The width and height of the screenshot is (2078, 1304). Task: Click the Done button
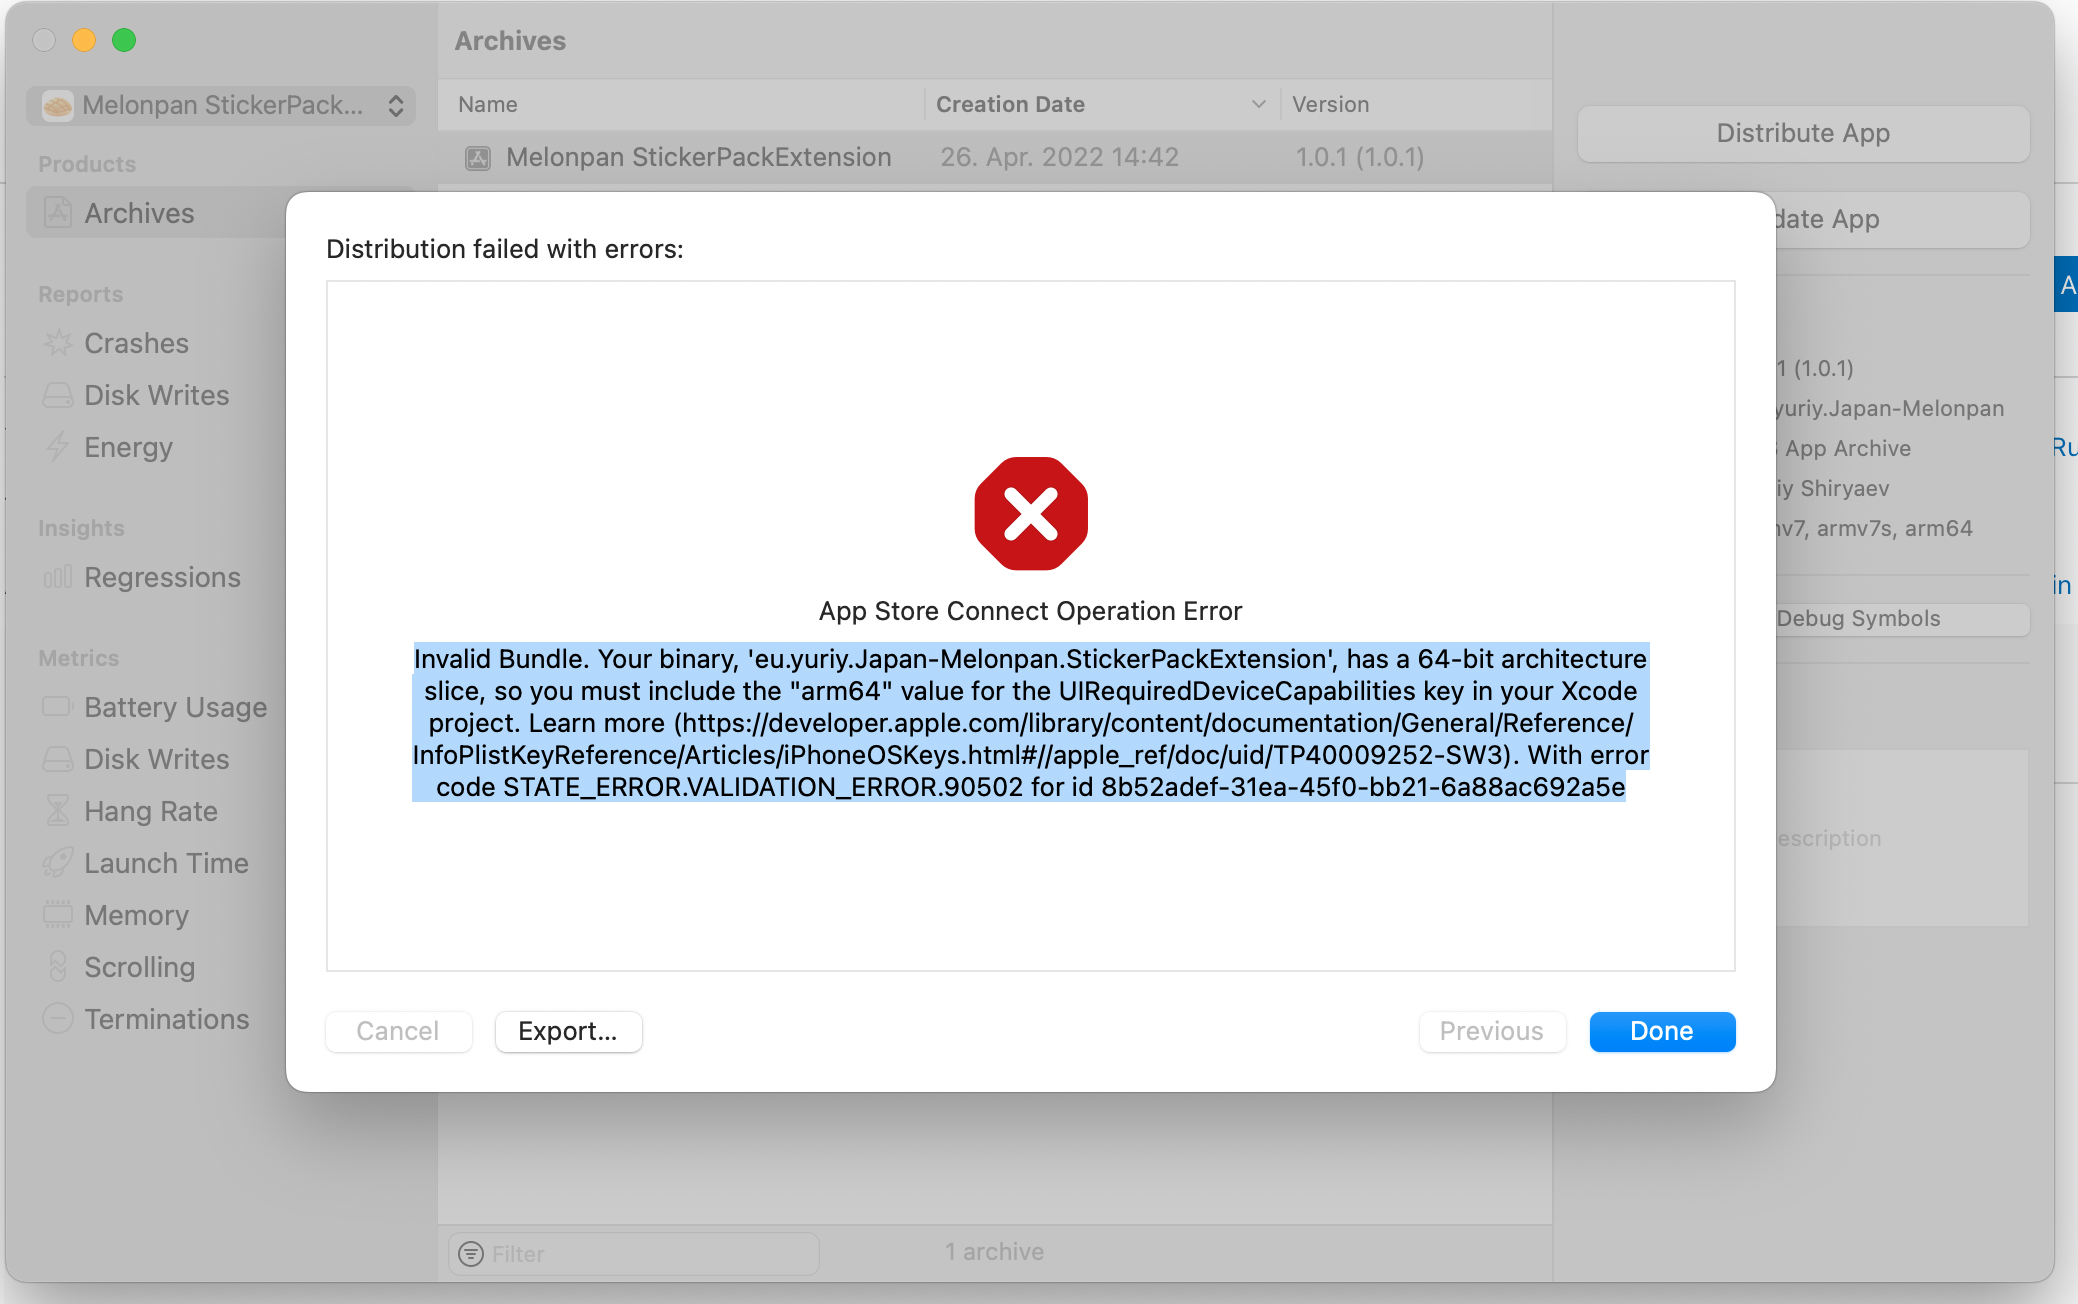tap(1662, 1031)
